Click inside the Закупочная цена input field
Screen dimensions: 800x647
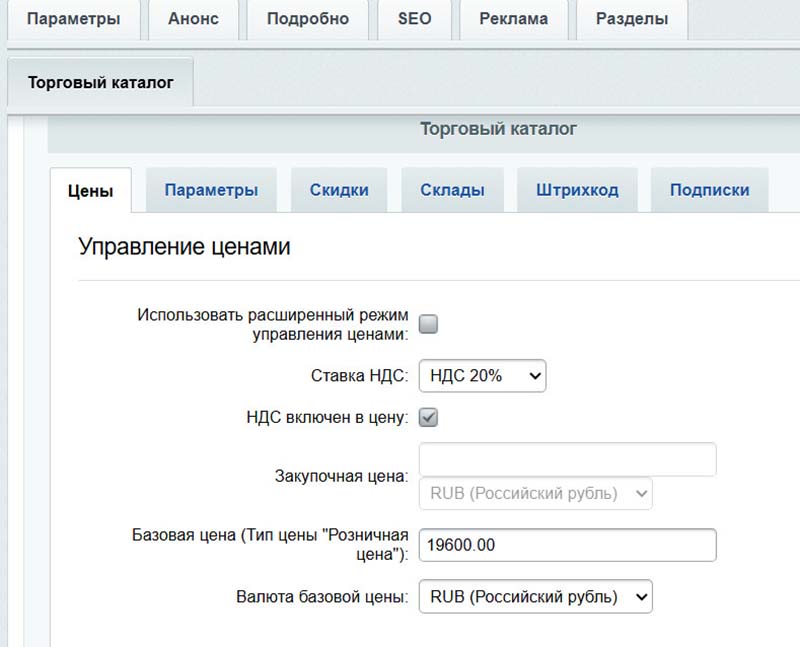pyautogui.click(x=567, y=459)
